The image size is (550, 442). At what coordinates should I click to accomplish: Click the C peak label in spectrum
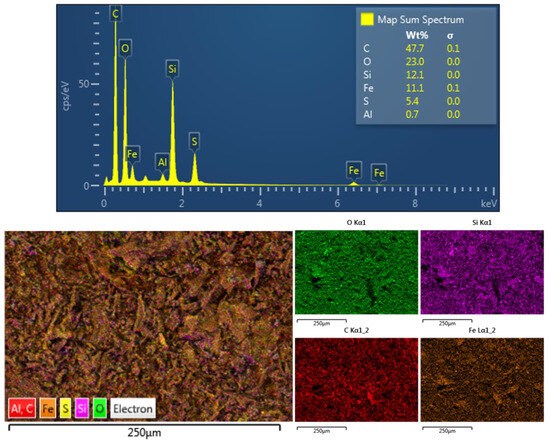(115, 14)
